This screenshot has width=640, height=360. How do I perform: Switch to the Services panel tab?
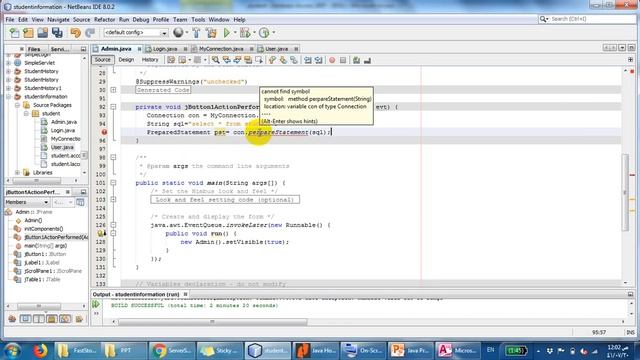click(x=60, y=49)
